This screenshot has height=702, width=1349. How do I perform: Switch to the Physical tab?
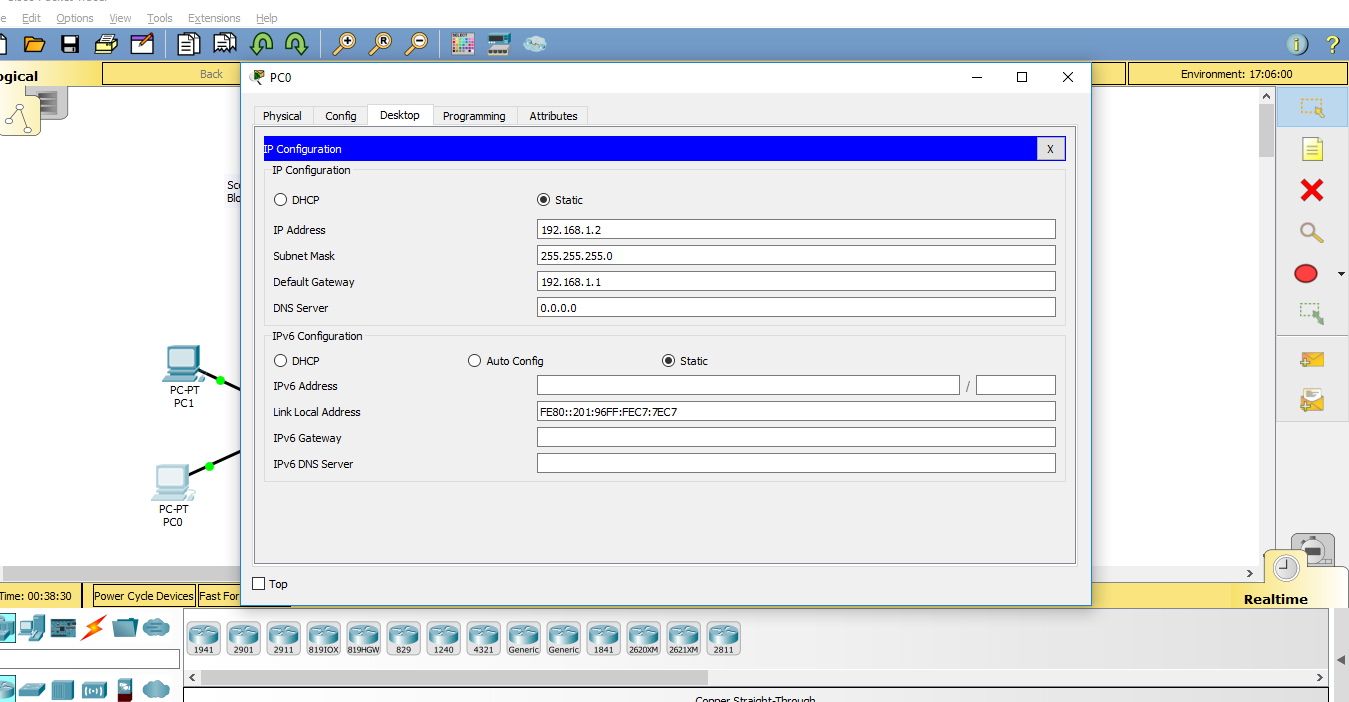(x=283, y=116)
